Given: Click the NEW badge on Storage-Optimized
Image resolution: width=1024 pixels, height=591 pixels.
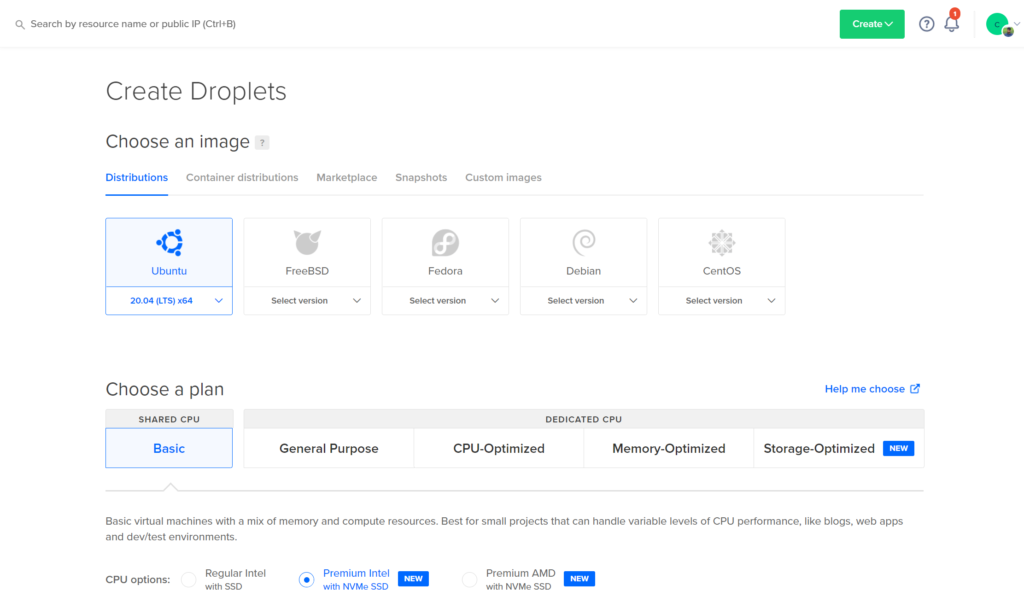Looking at the screenshot, I should click(x=898, y=449).
